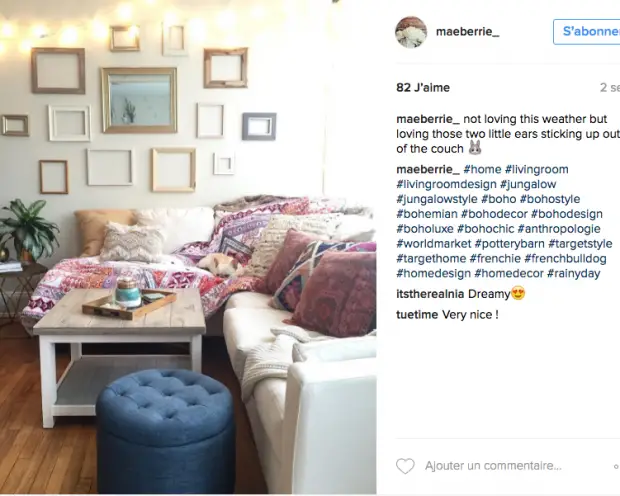Visit commenter itstherealnia's profile
This screenshot has height=496, width=620.
pos(430,294)
